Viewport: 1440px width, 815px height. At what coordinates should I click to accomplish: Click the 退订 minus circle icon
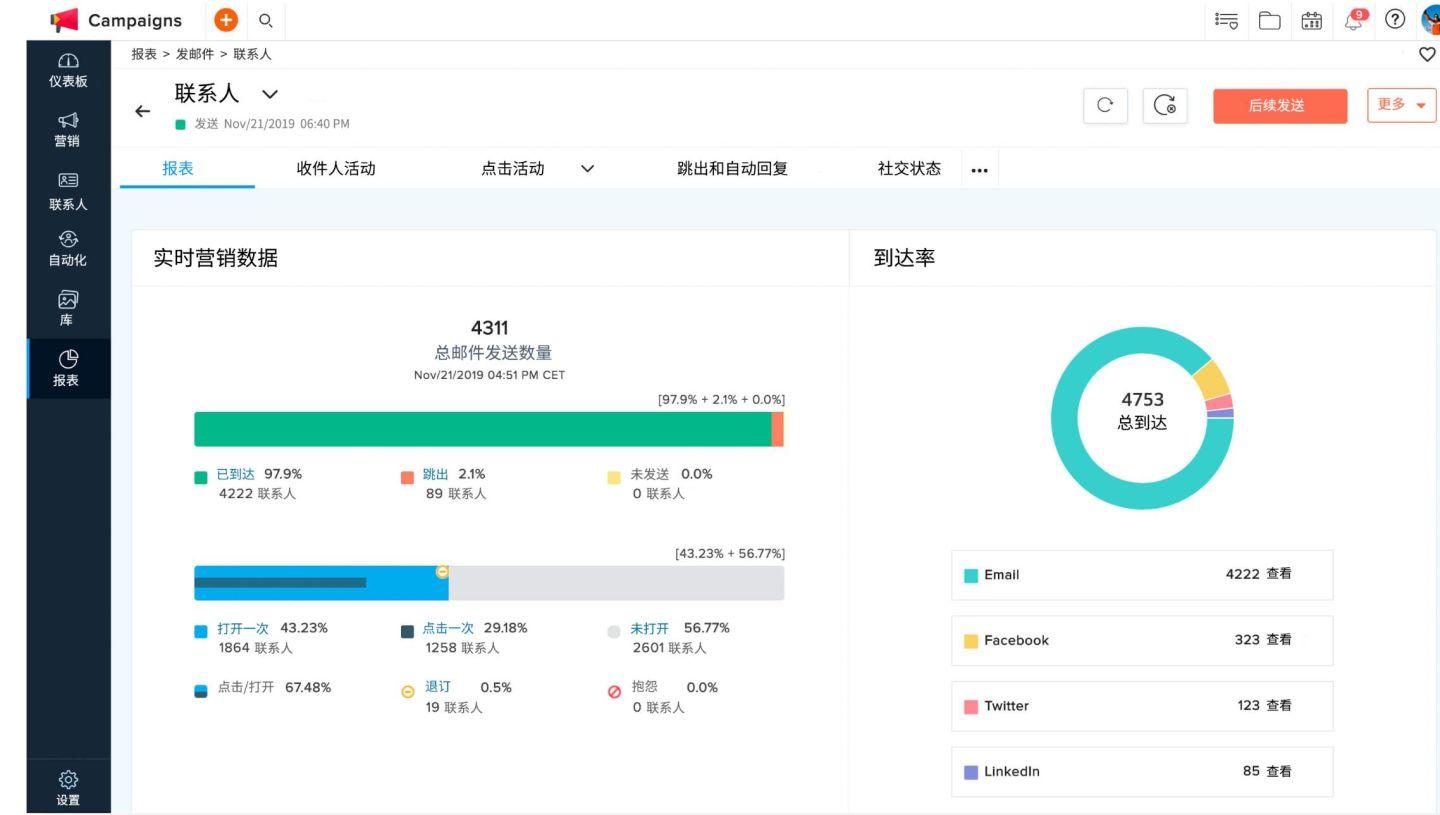point(407,691)
